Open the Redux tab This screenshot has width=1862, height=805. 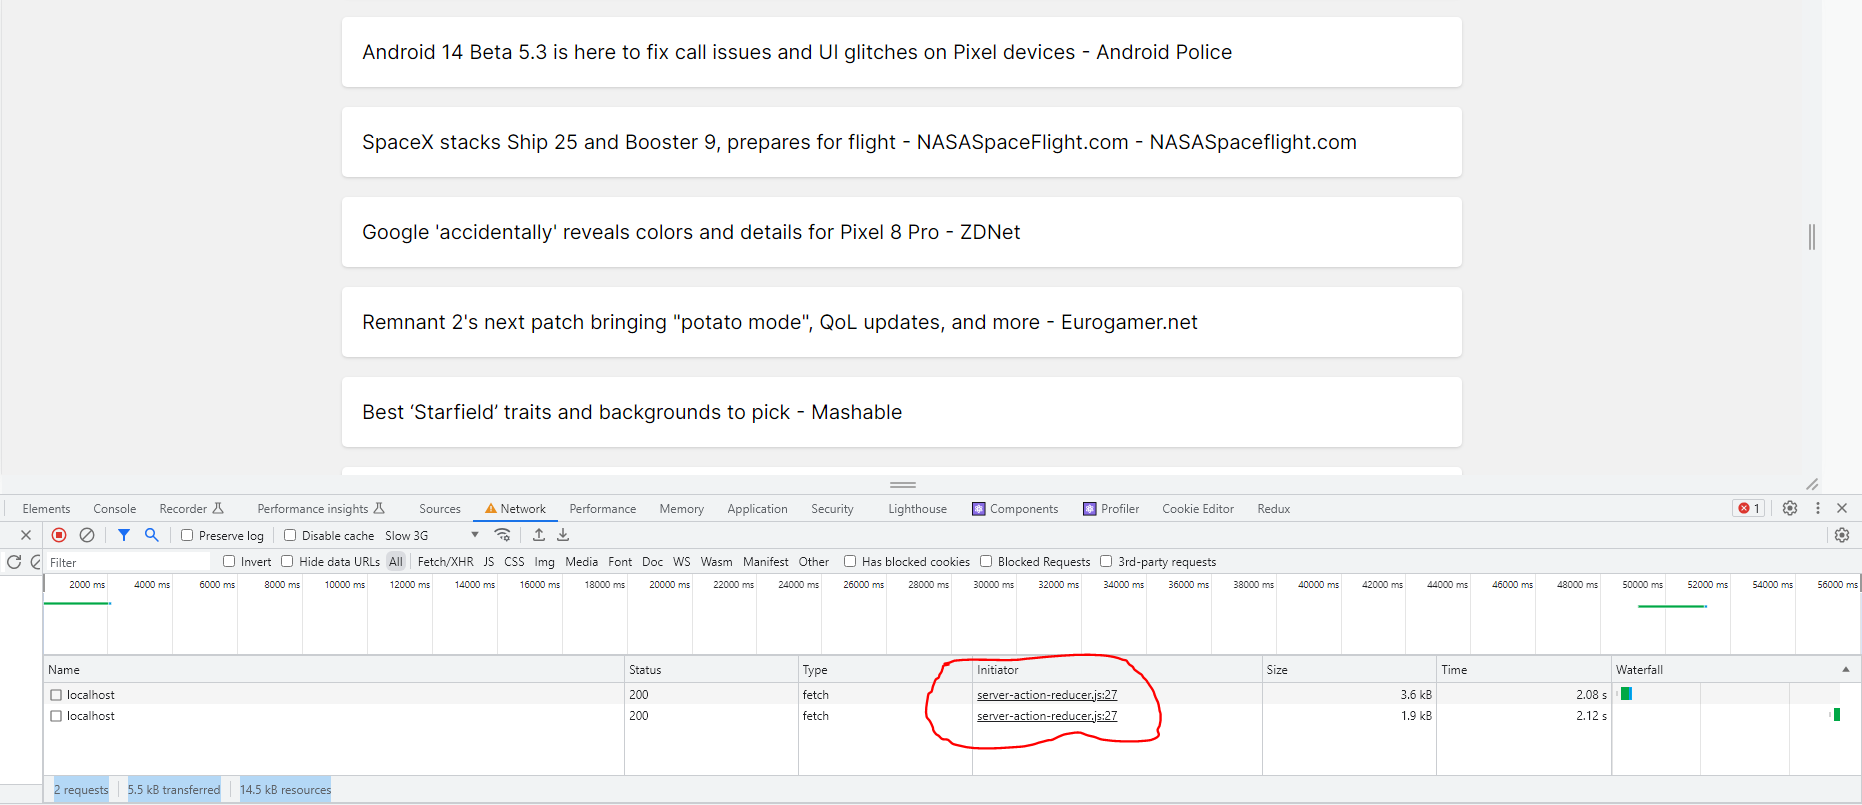[1273, 509]
